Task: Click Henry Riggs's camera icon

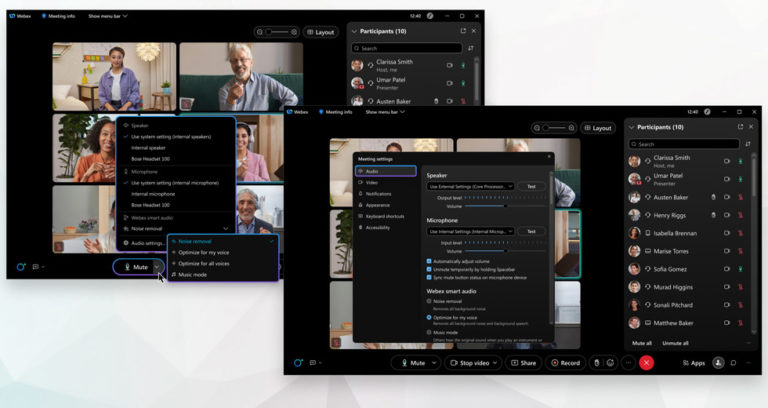Action: pos(727,215)
